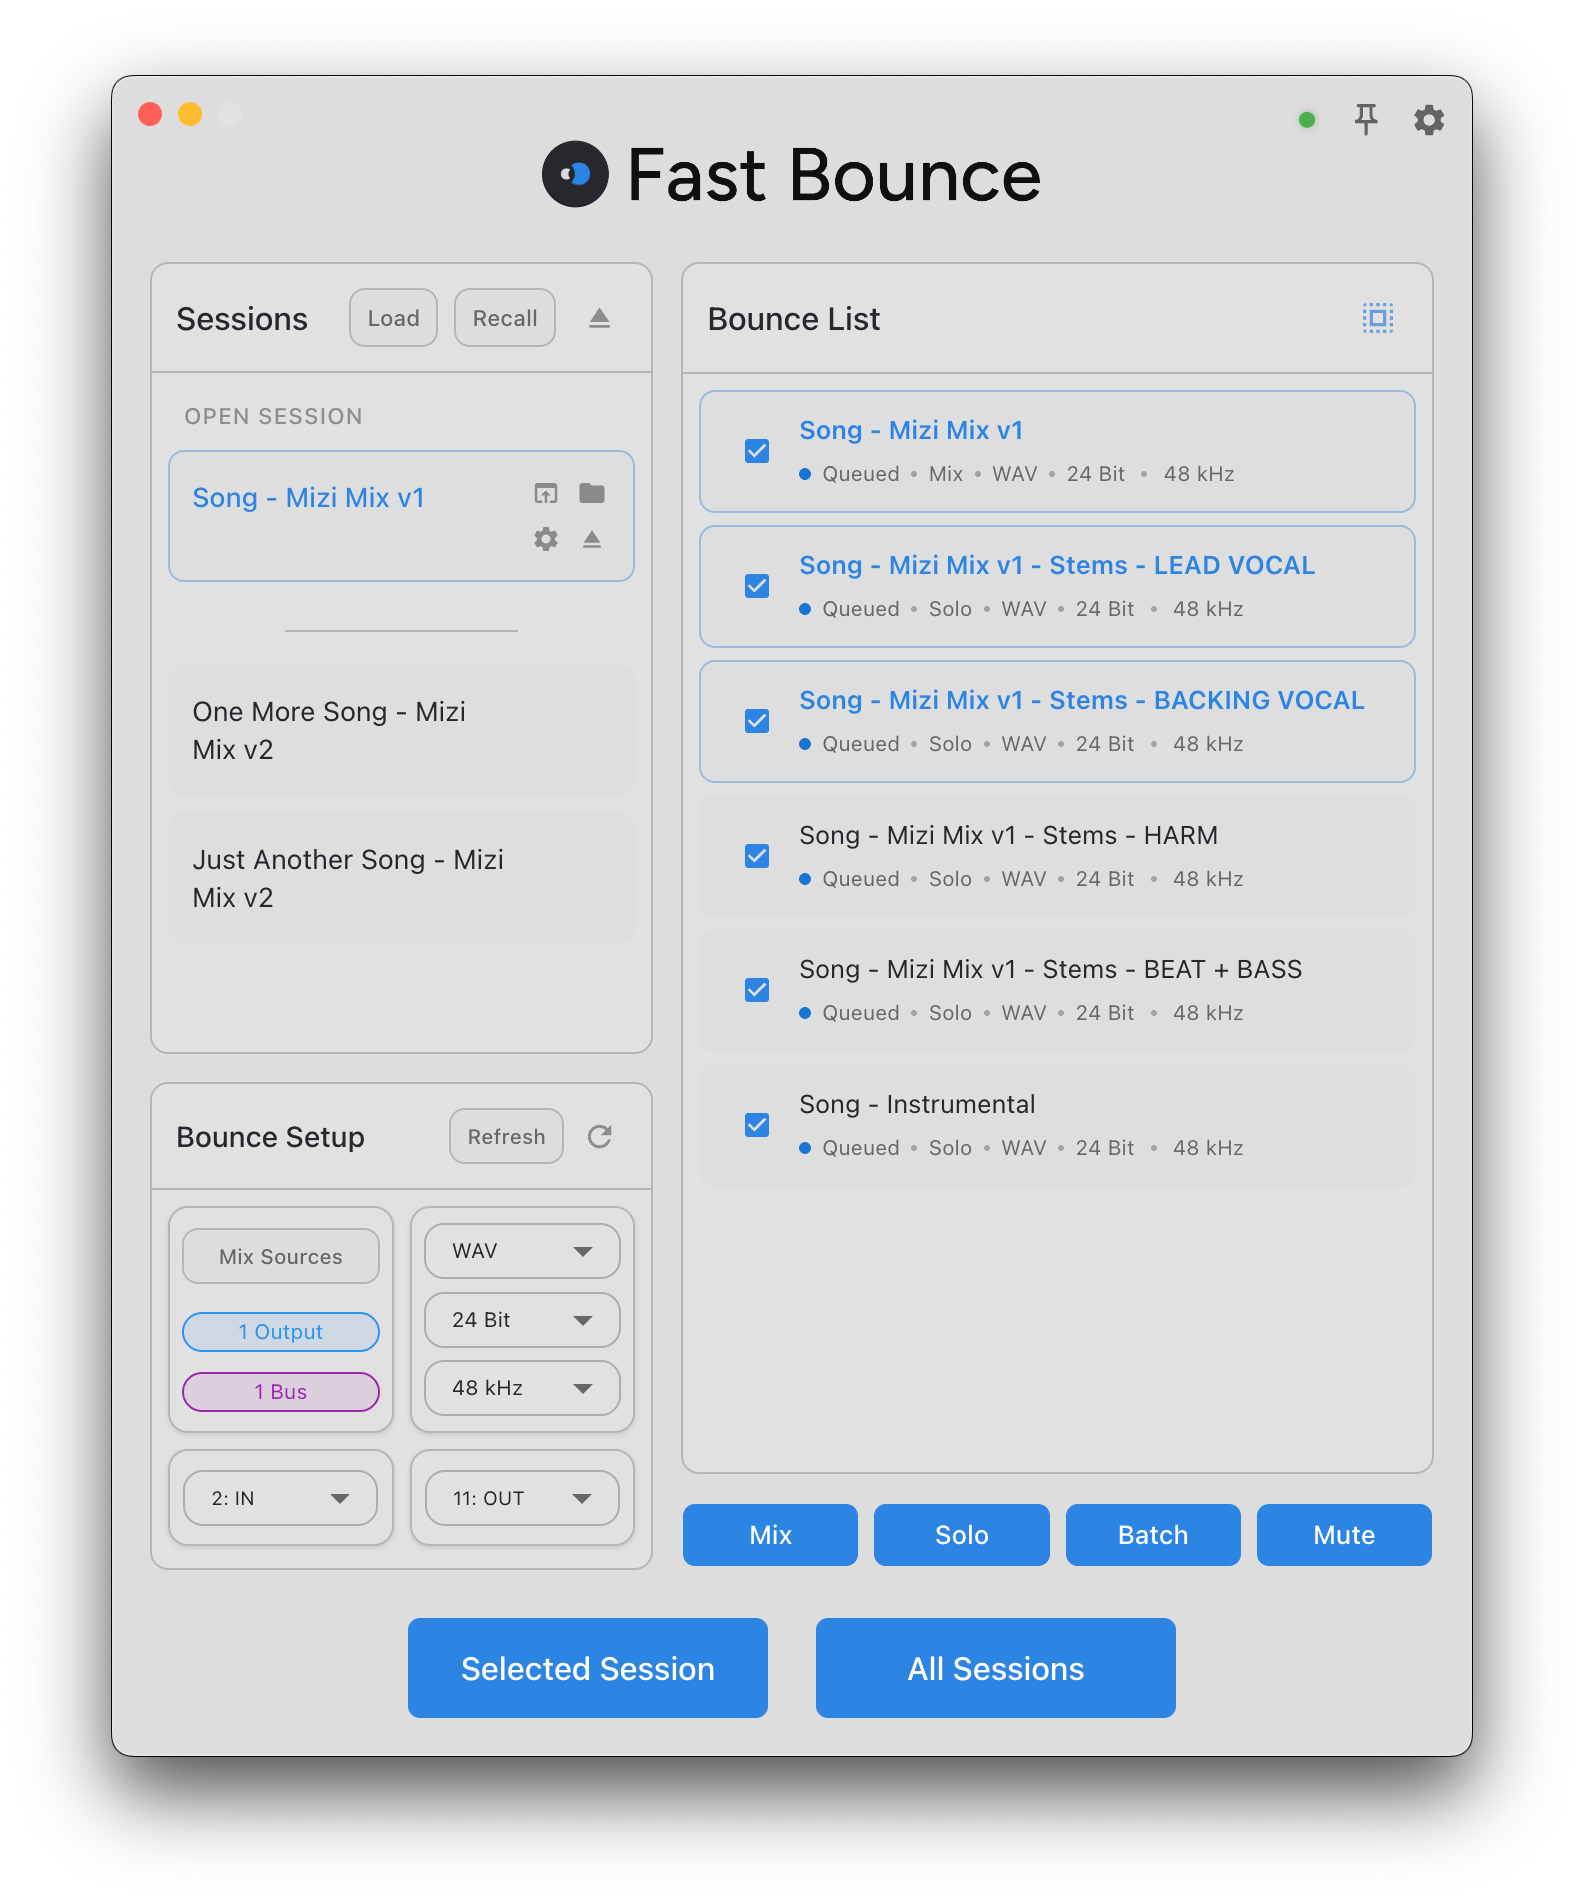Viewport: 1584px width, 1904px height.
Task: Click the OPEN SESSION label
Action: point(273,416)
